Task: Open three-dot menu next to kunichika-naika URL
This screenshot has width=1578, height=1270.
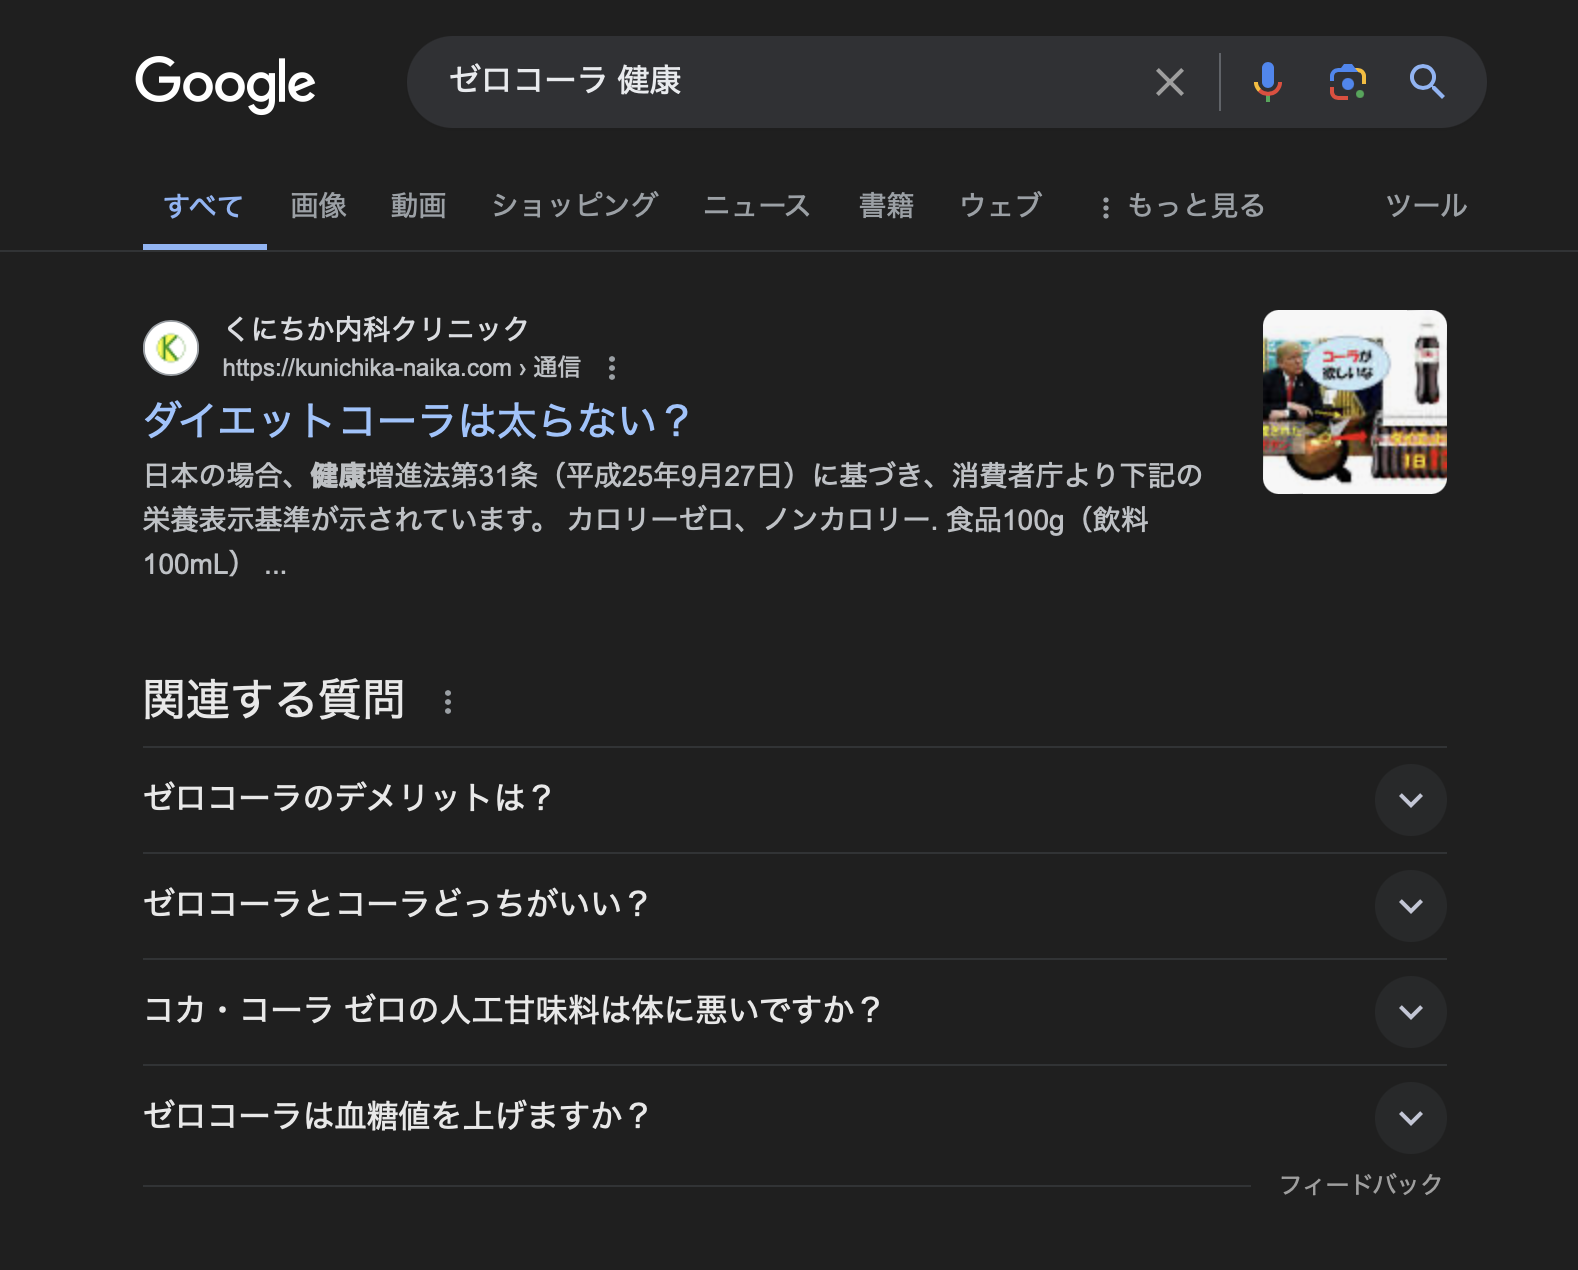Action: click(612, 368)
